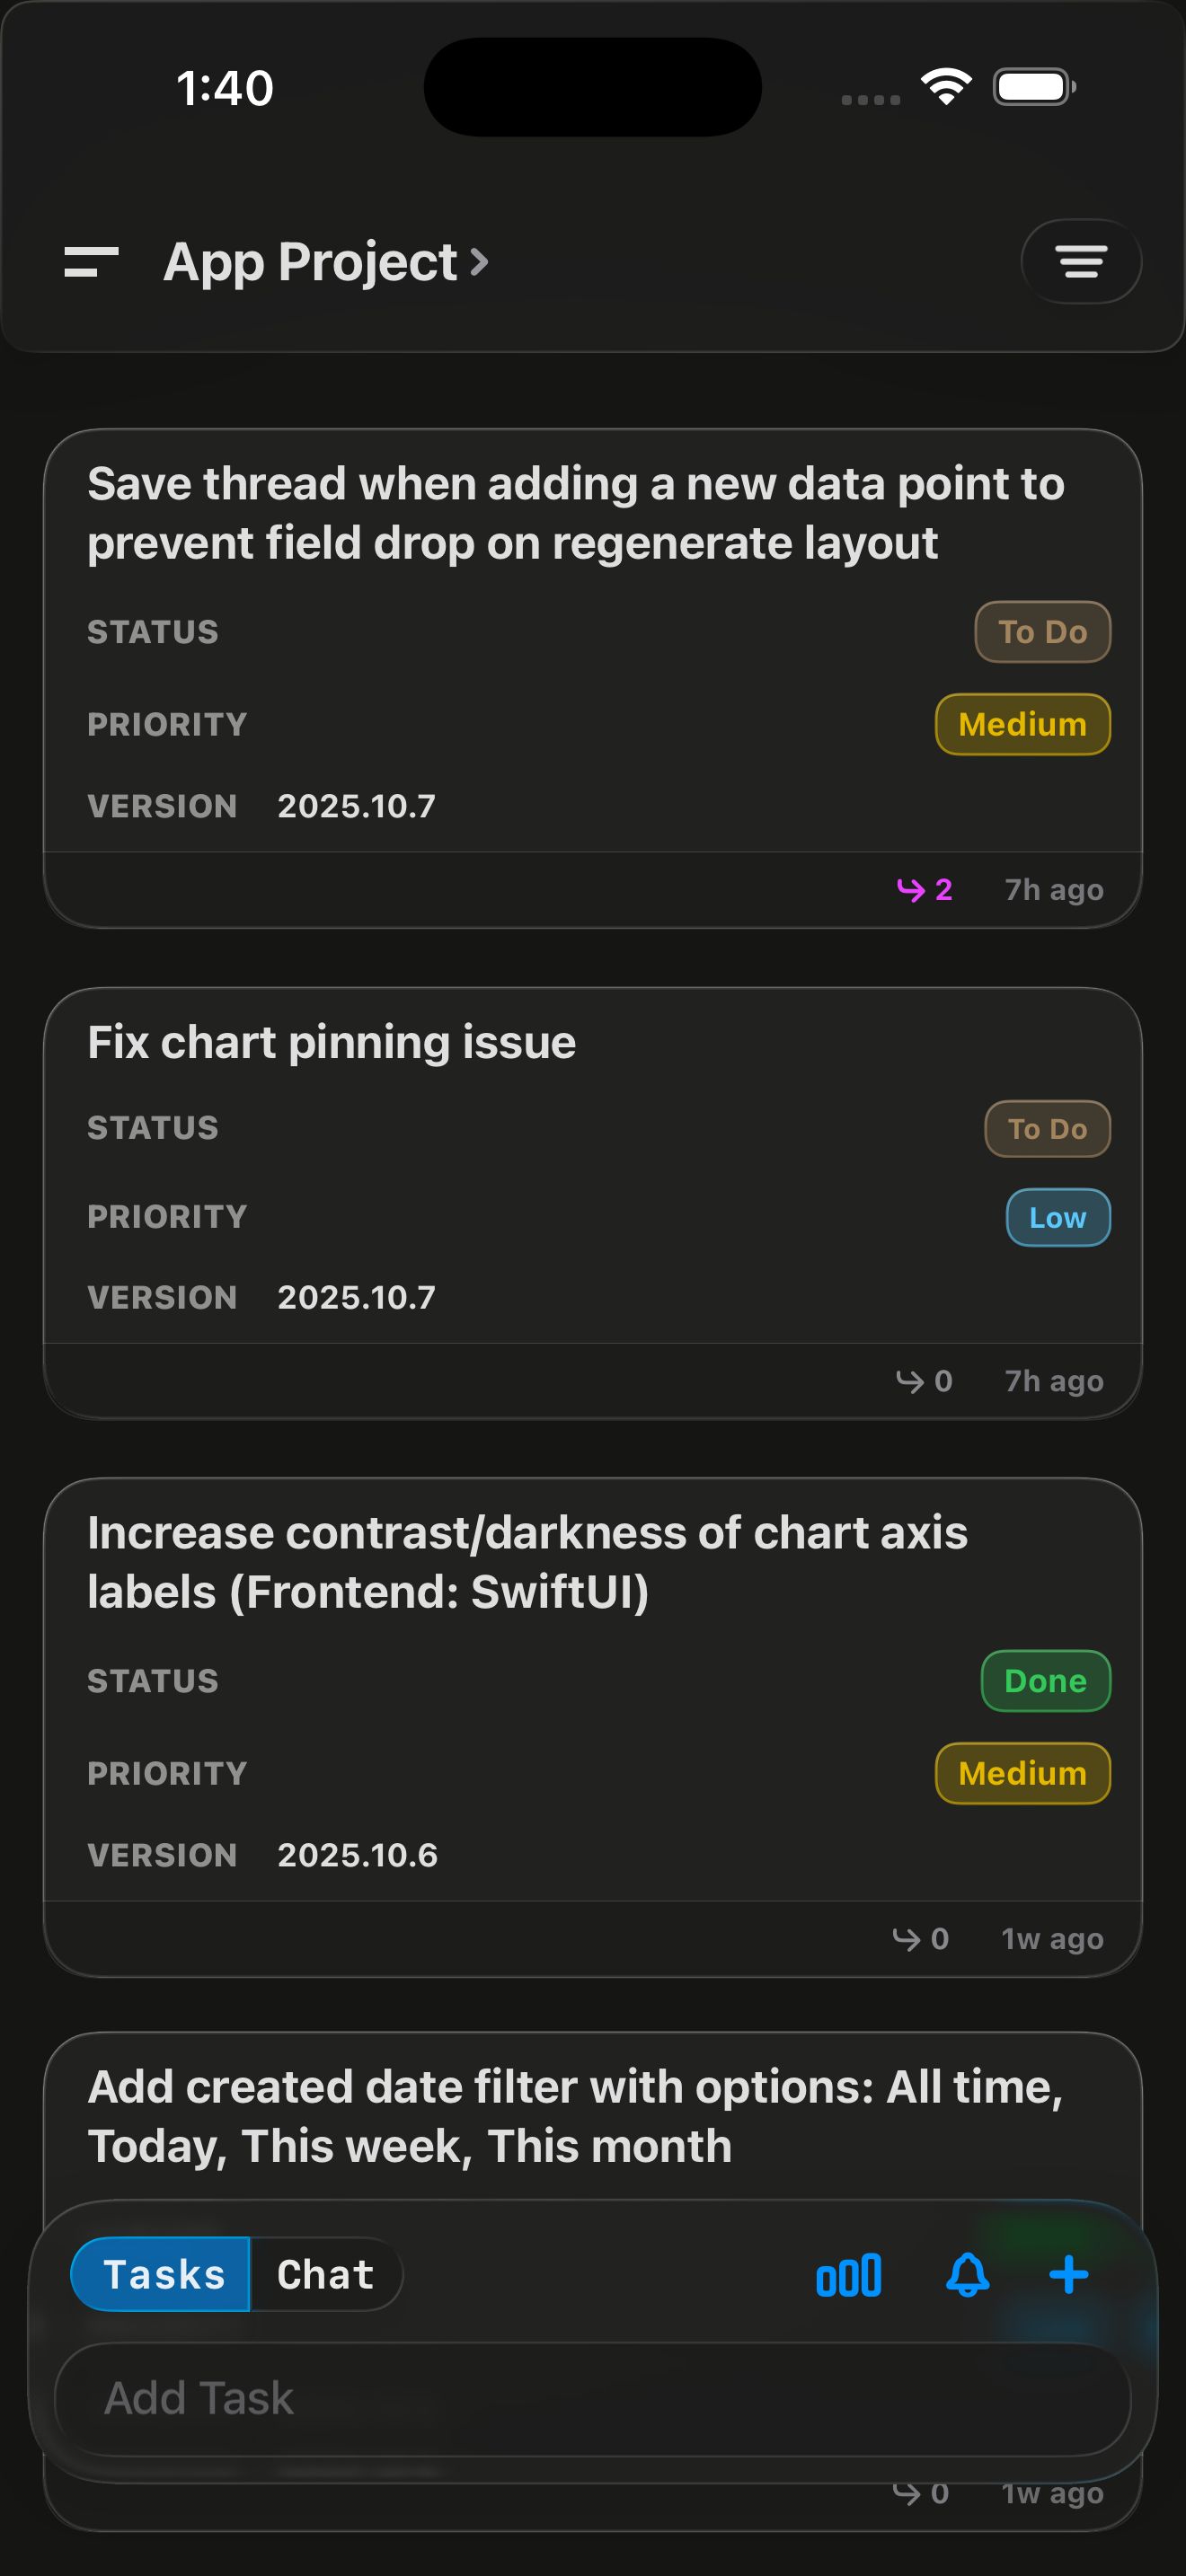Open the sidebar menu icon top left

click(x=91, y=262)
